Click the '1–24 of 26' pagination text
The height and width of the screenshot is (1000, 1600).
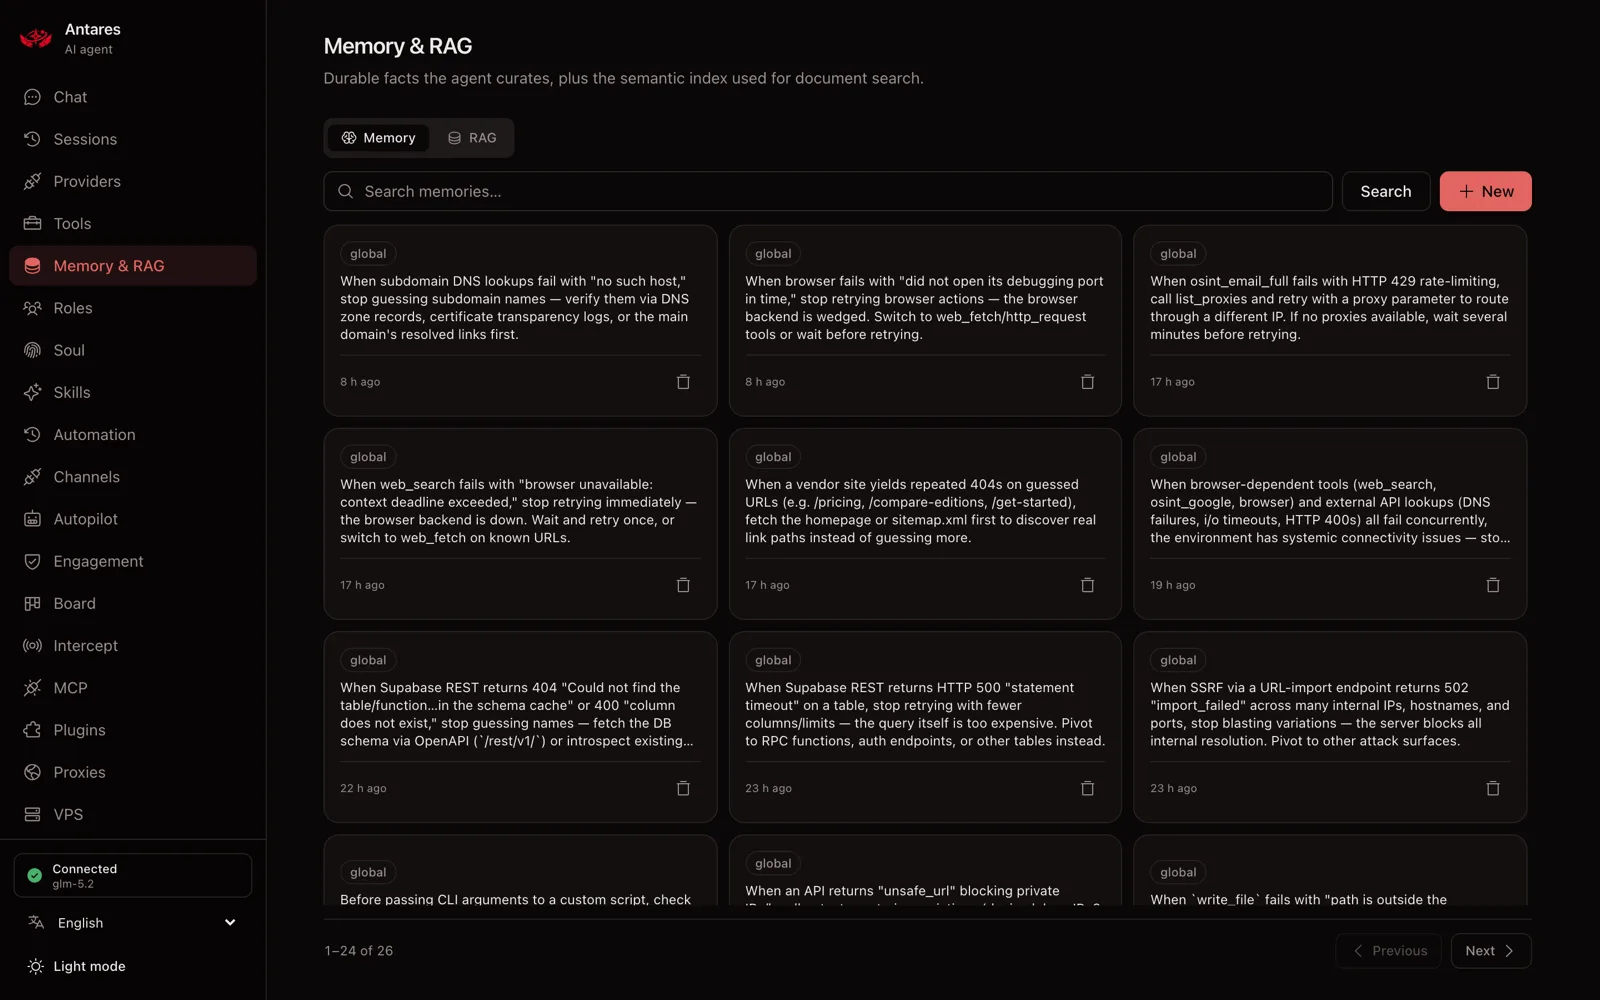pos(358,951)
